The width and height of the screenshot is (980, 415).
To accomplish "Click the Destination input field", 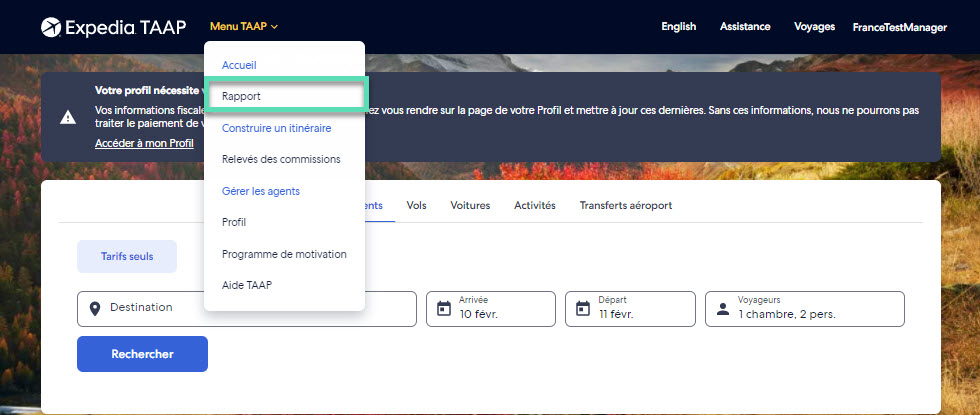I will point(247,309).
